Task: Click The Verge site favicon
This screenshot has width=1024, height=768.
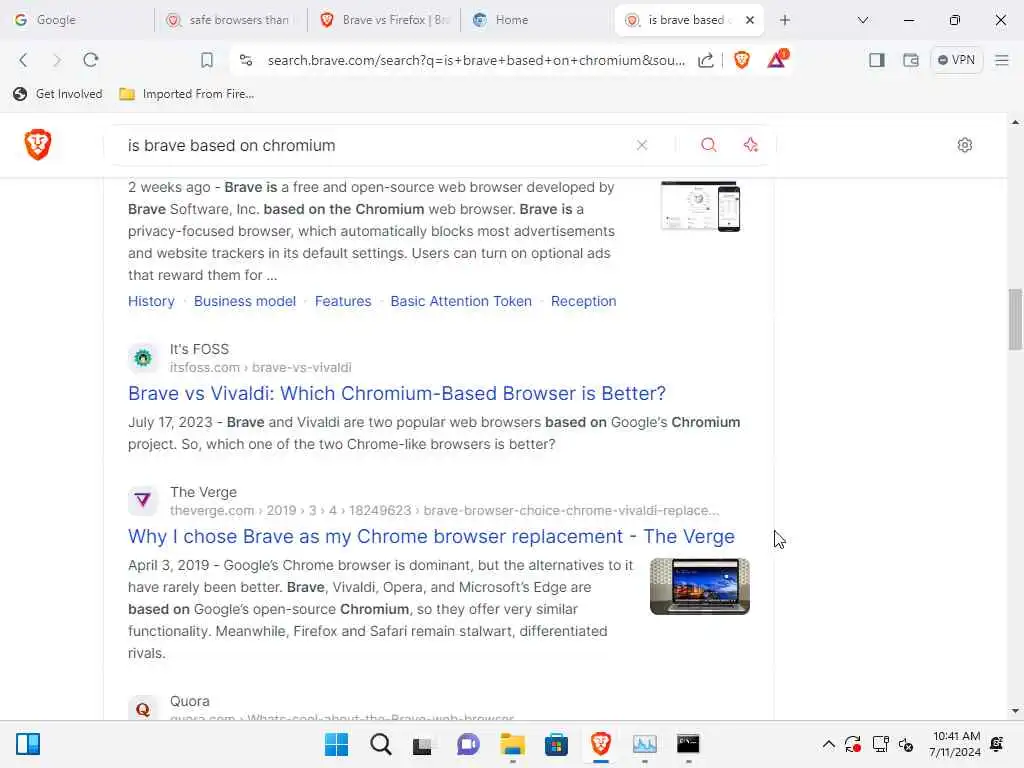Action: tap(143, 501)
